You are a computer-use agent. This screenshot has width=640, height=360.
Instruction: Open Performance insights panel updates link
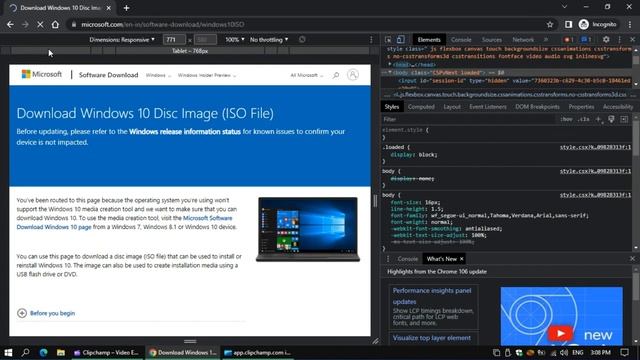coord(432,296)
